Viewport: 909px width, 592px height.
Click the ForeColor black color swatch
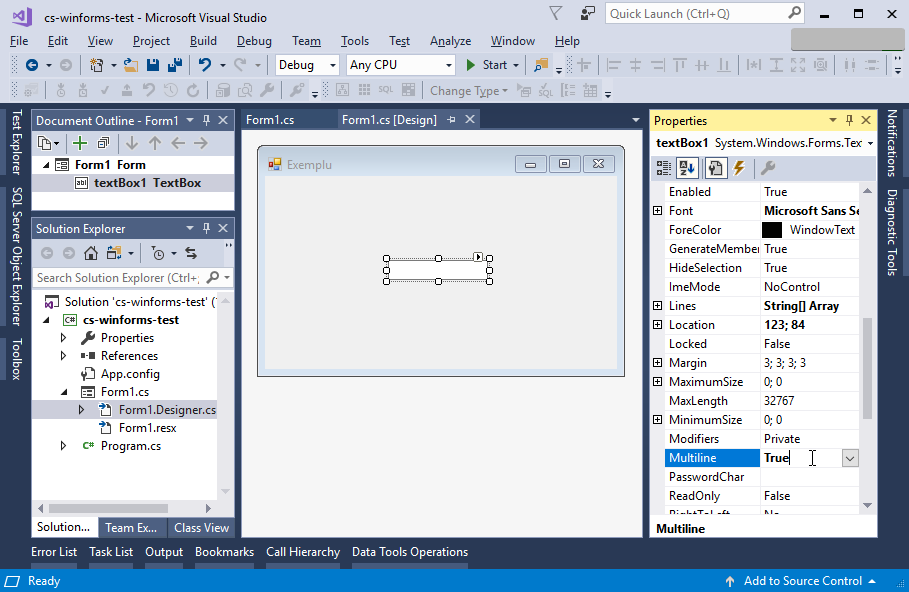(772, 230)
